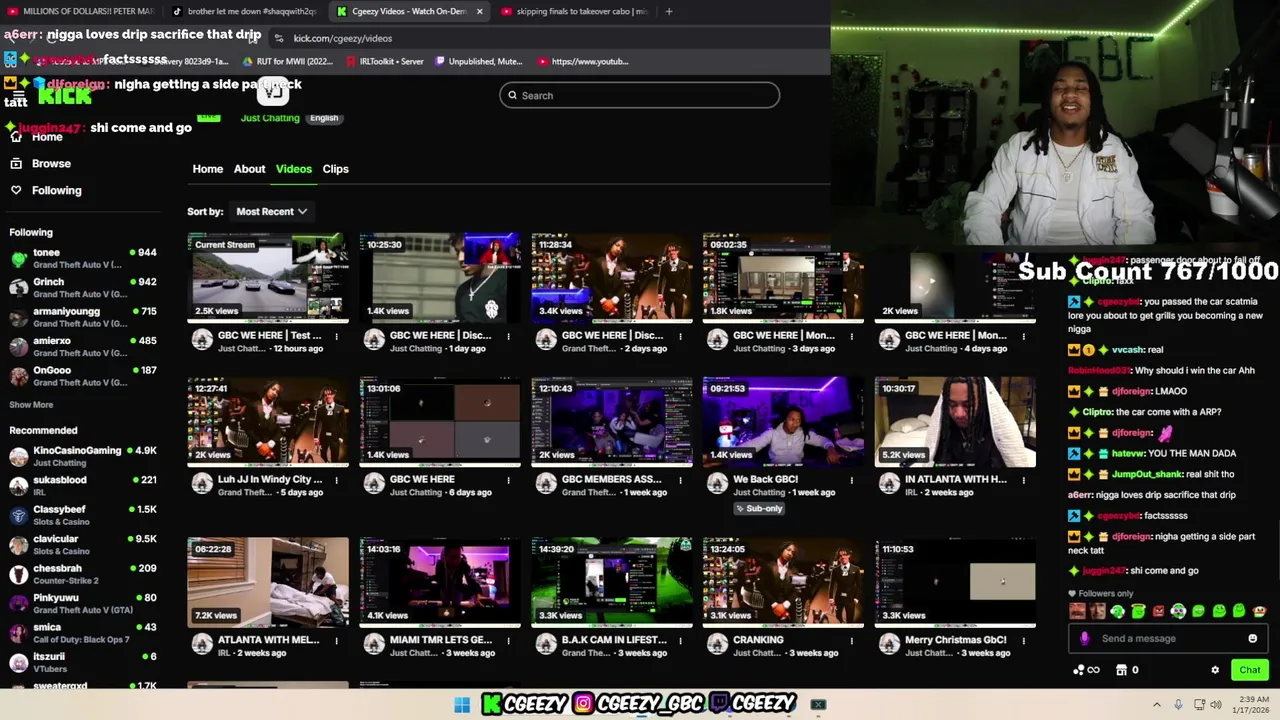
Task: Open the 'RUT for MWII (2022...' bookmark
Action: [288, 61]
